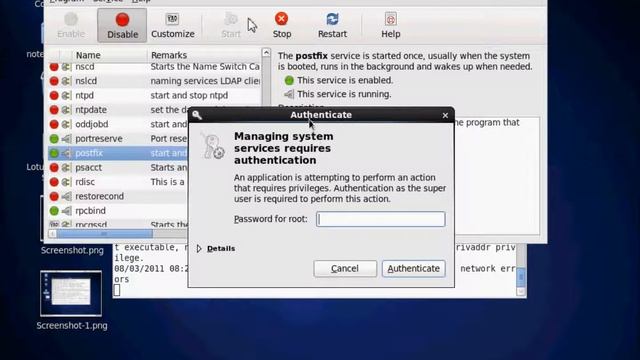Click the plug icon beside psacct

[66, 167]
